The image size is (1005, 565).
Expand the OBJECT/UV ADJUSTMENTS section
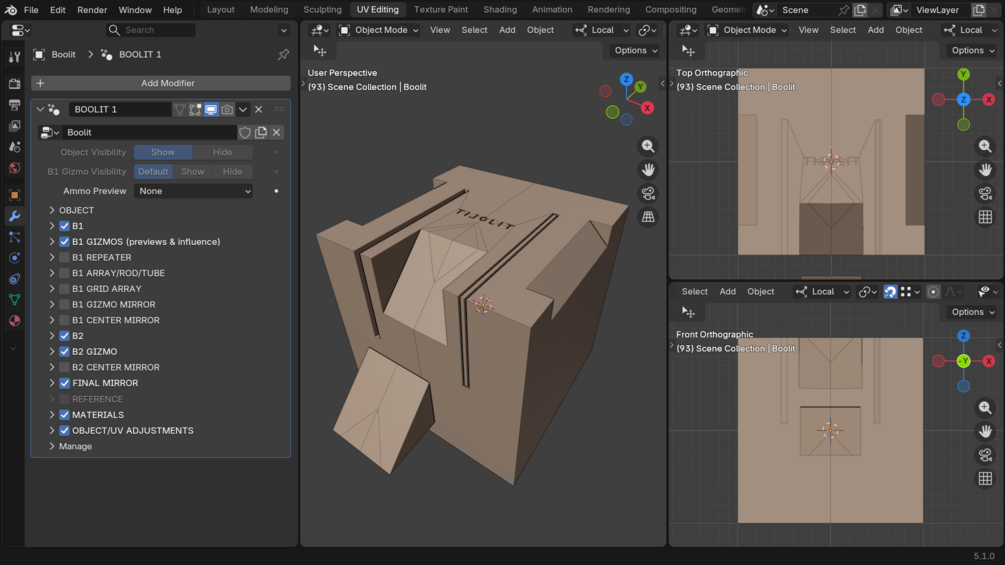[x=52, y=430]
